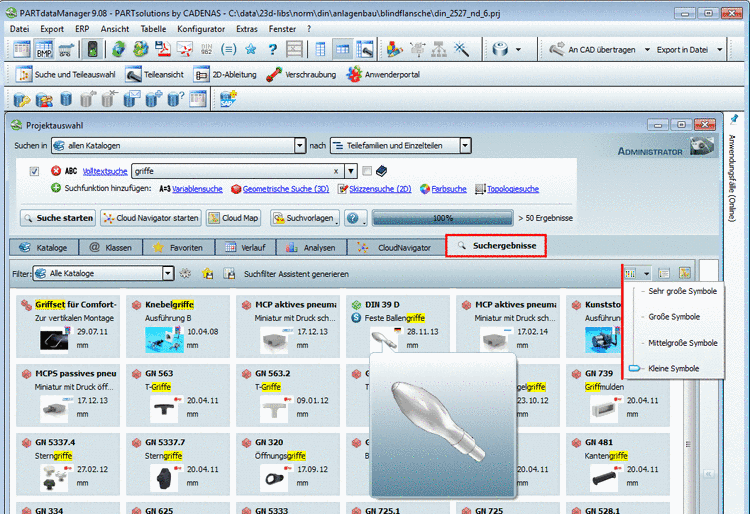This screenshot has width=750, height=514.
Task: Remove search term with red X icon
Action: 56,171
